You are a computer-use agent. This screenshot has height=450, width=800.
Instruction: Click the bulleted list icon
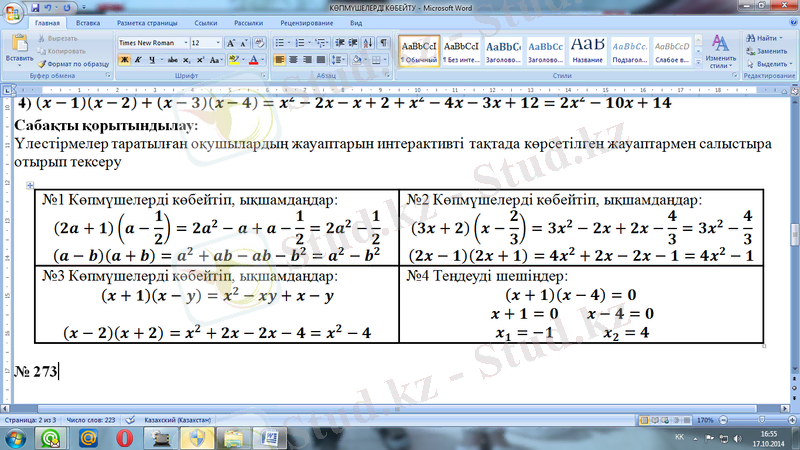(x=283, y=44)
